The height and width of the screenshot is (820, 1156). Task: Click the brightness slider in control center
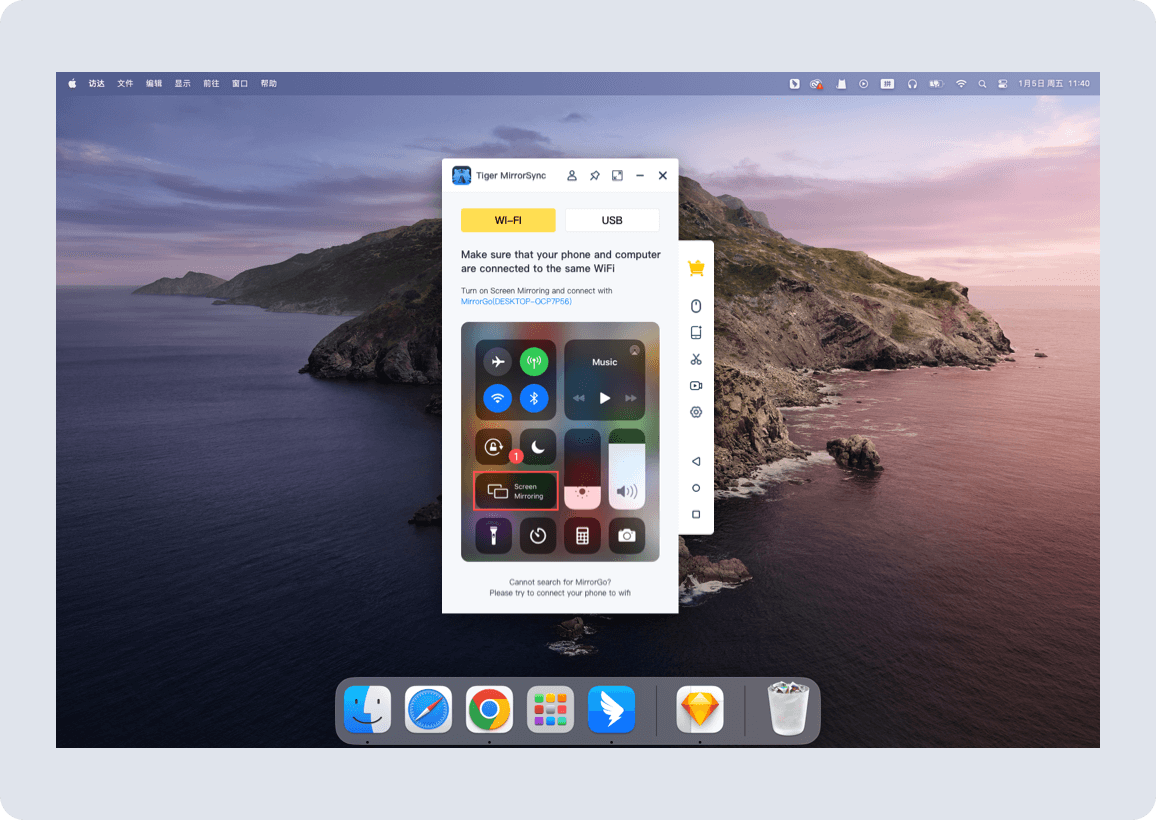583,469
